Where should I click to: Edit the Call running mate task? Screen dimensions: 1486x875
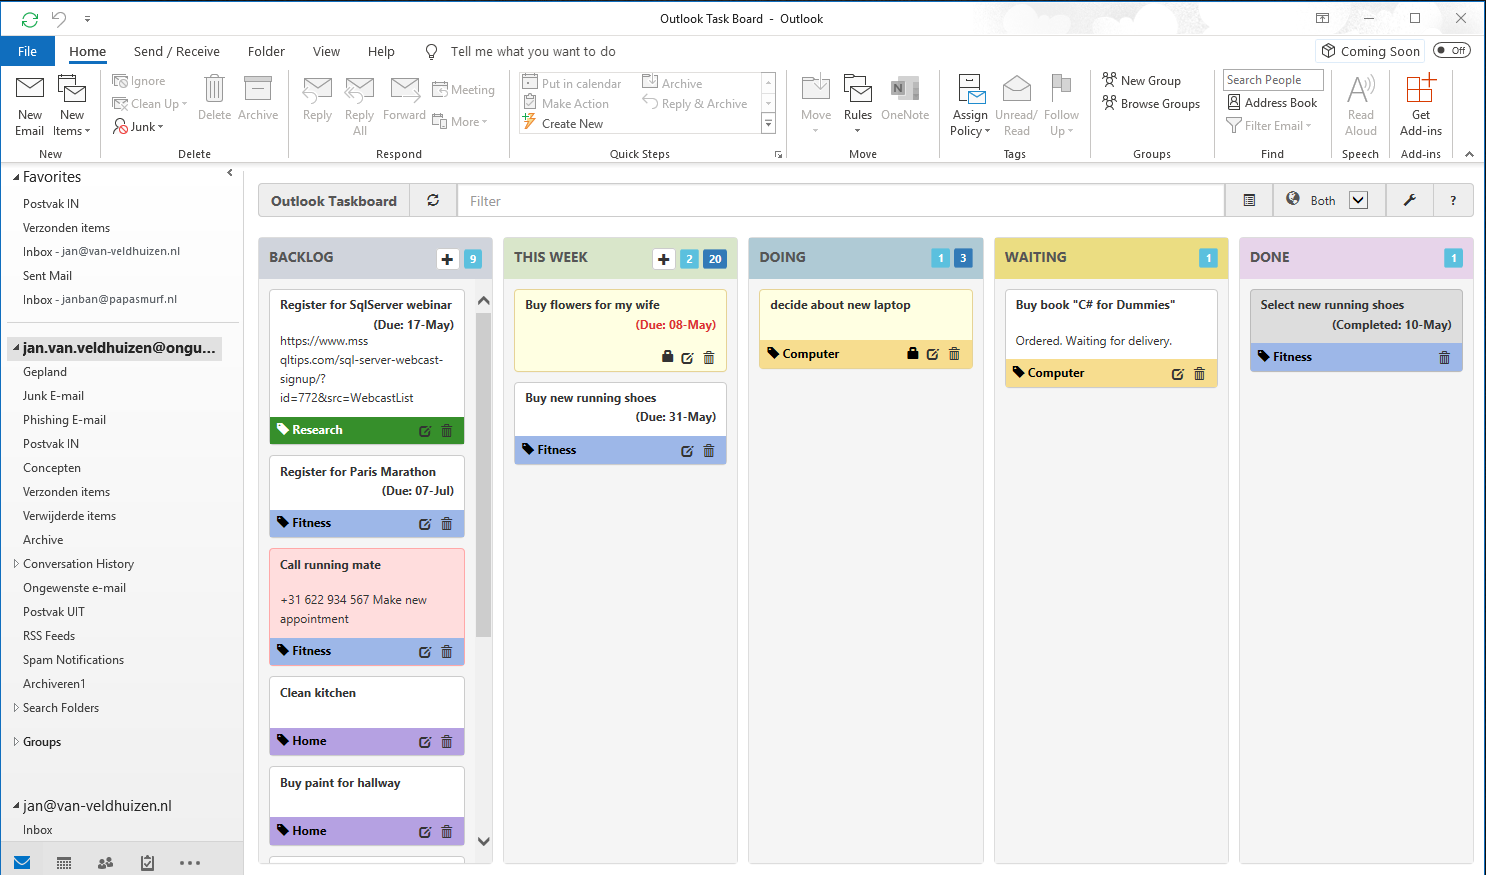pos(425,652)
